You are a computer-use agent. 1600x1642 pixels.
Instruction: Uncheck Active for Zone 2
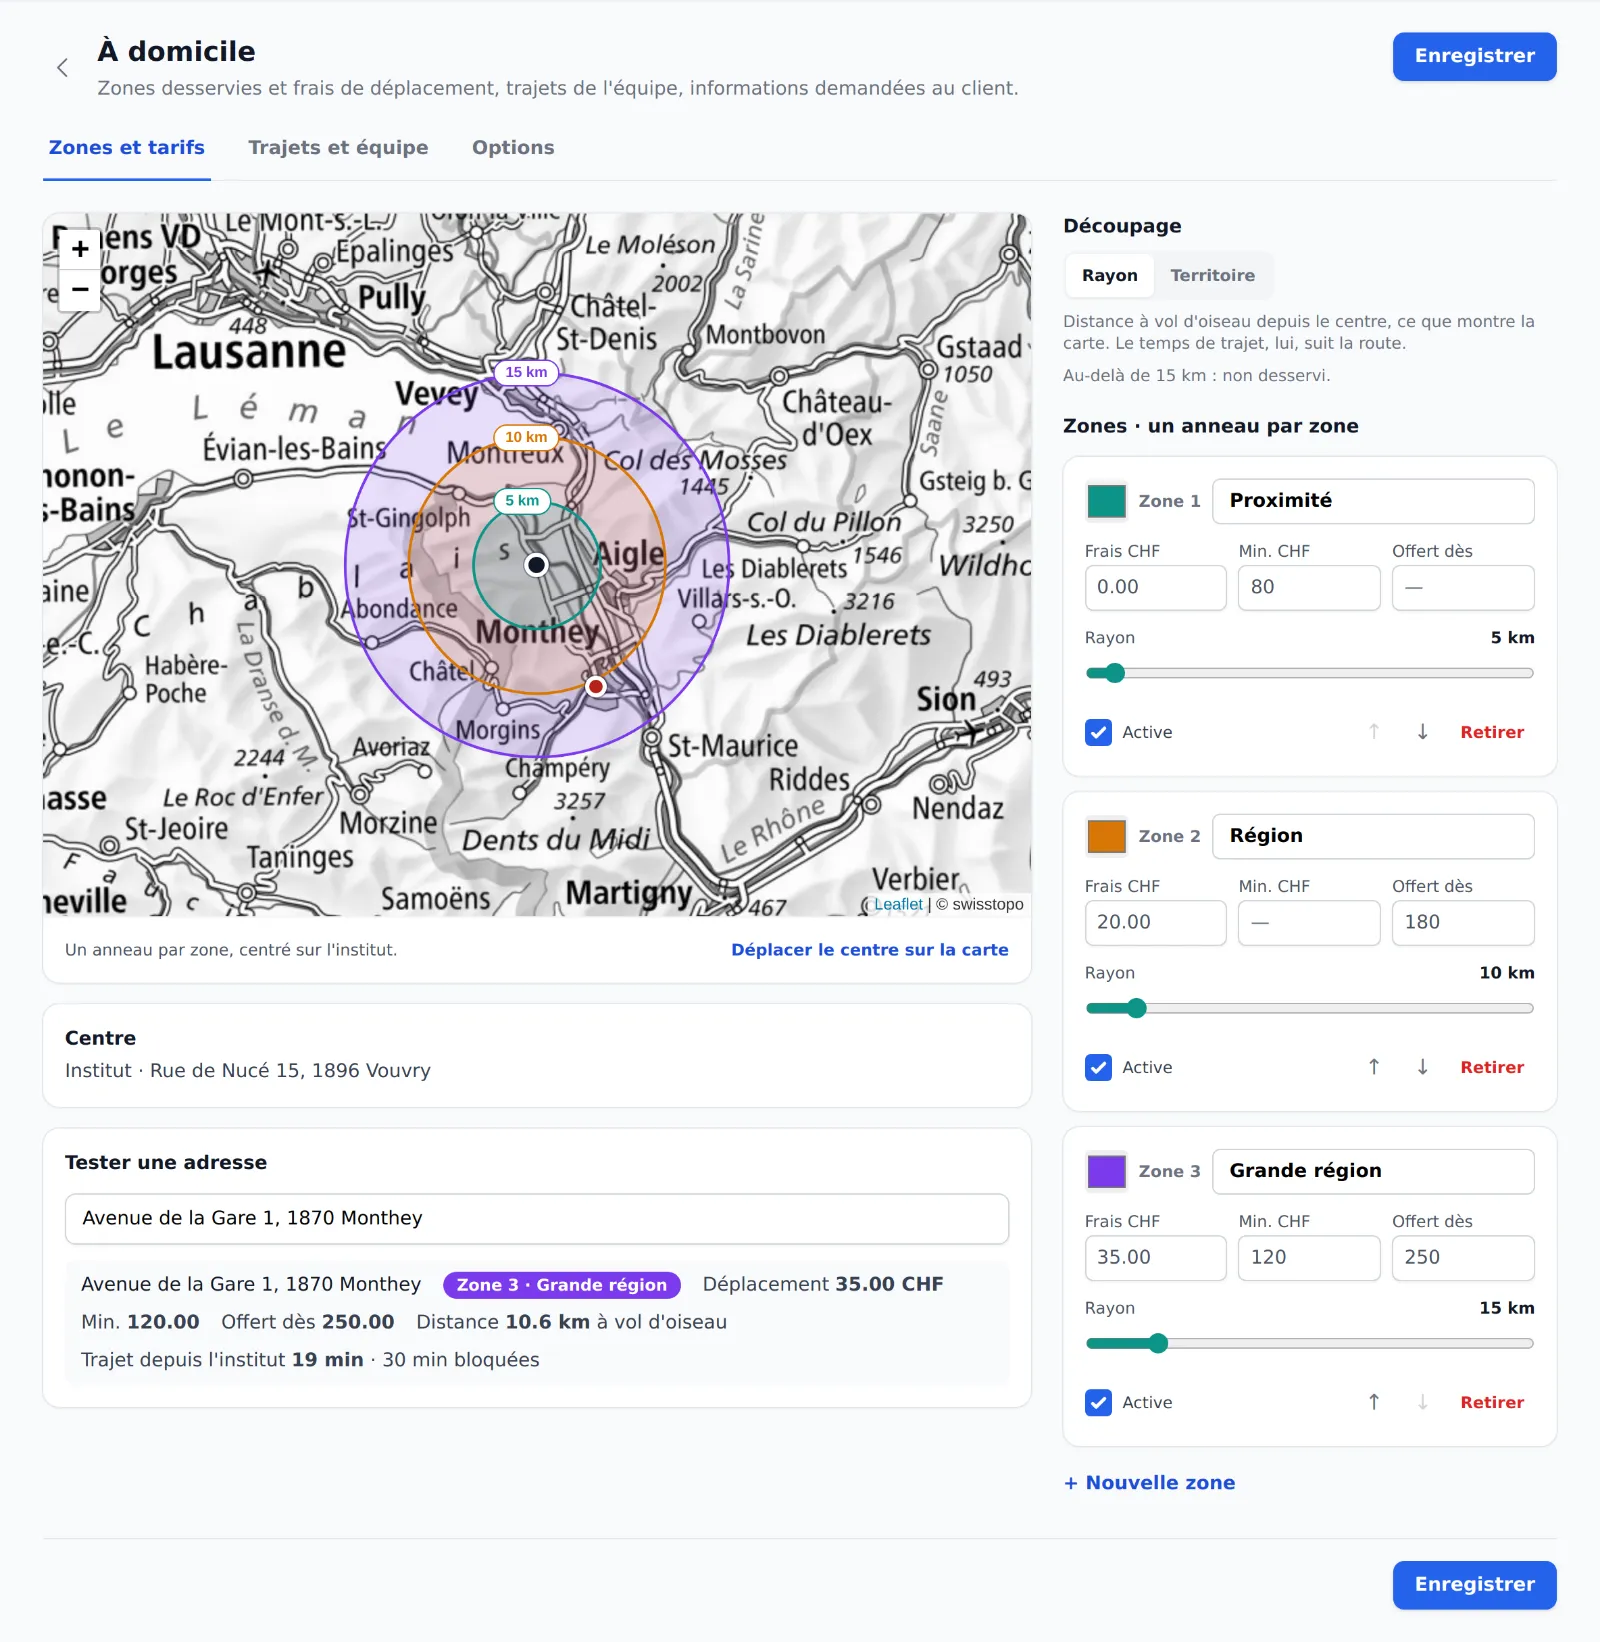[x=1098, y=1067]
